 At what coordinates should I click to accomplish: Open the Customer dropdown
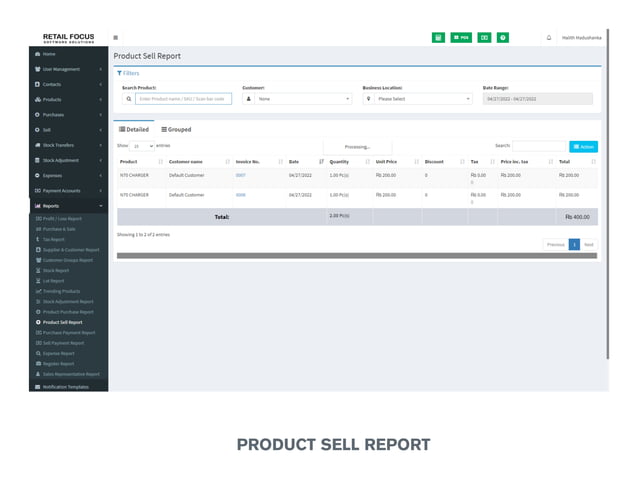pos(303,99)
